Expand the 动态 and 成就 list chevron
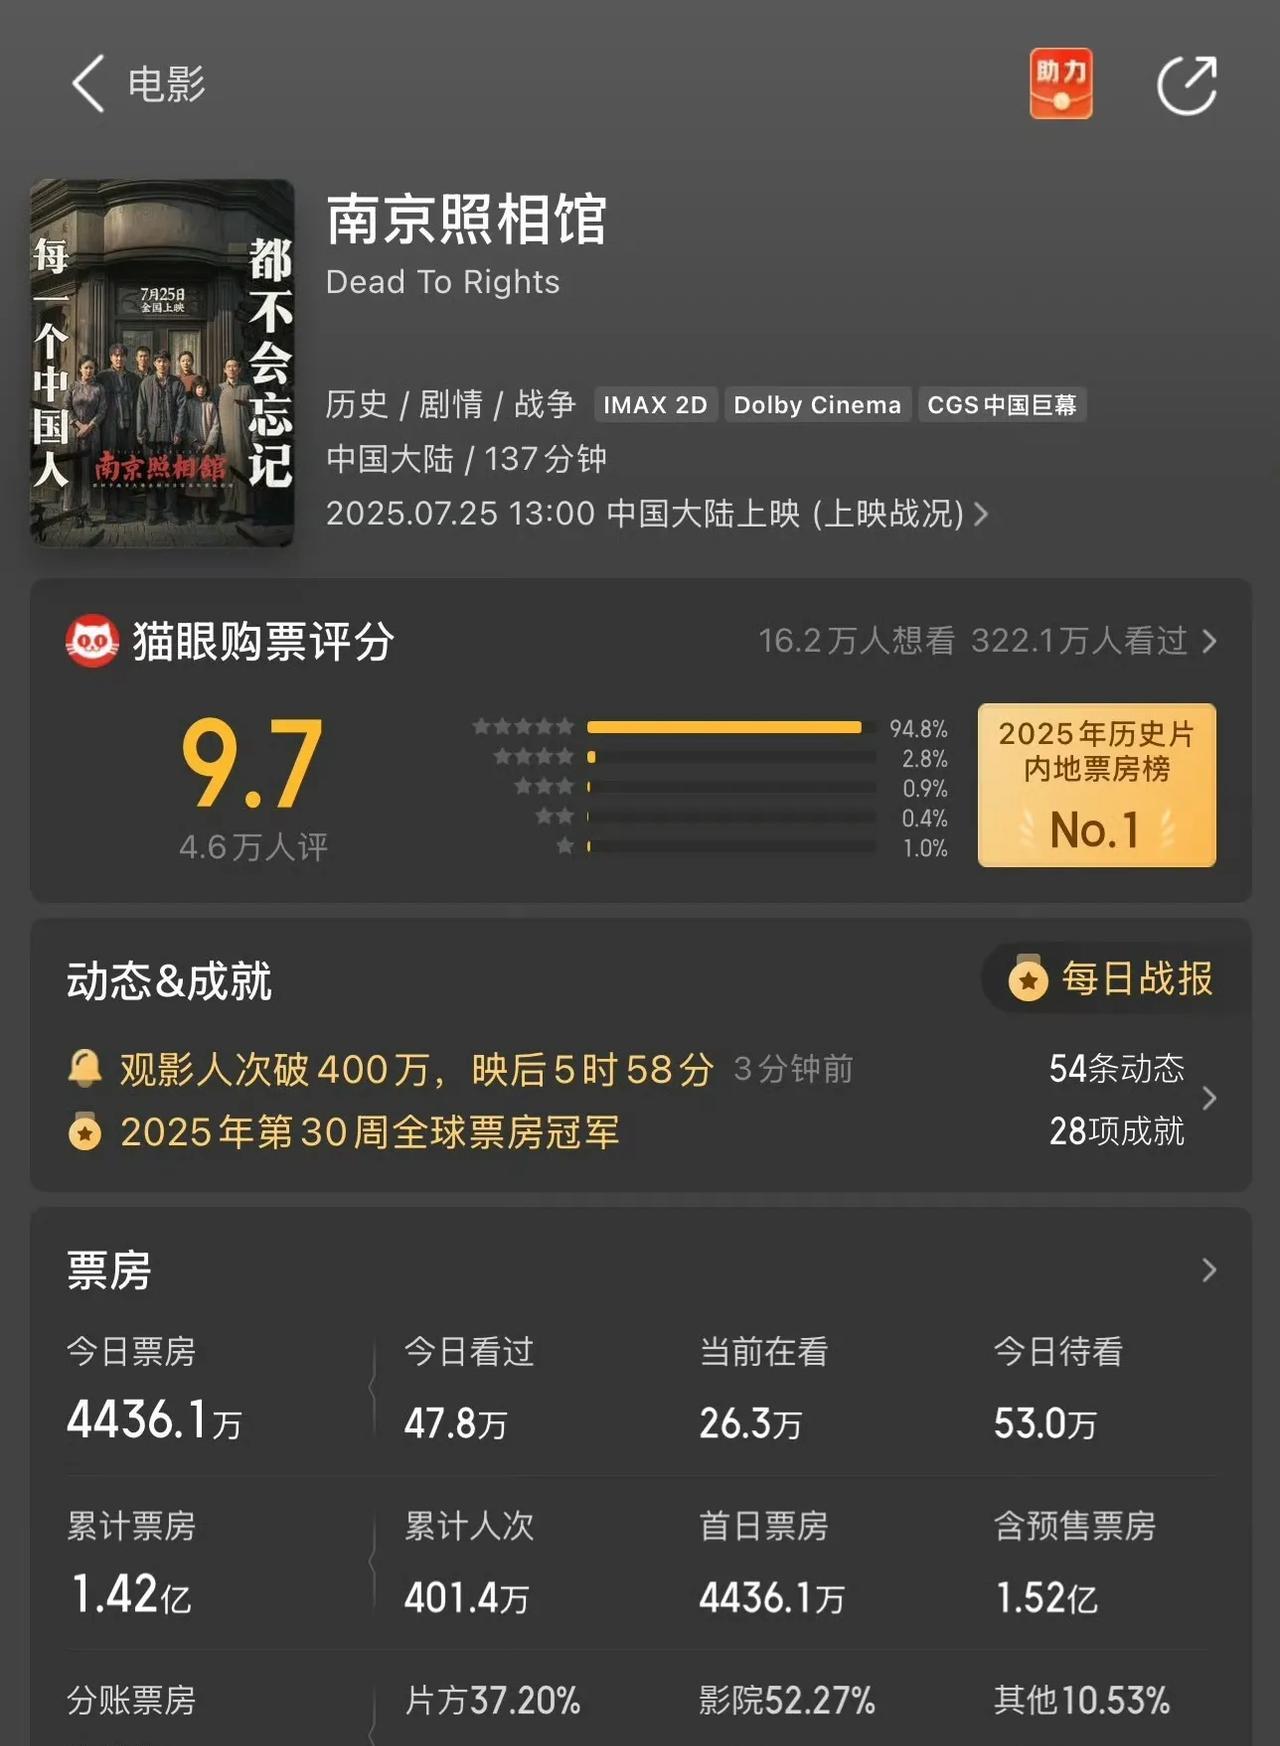The image size is (1280, 1746). [1209, 1099]
